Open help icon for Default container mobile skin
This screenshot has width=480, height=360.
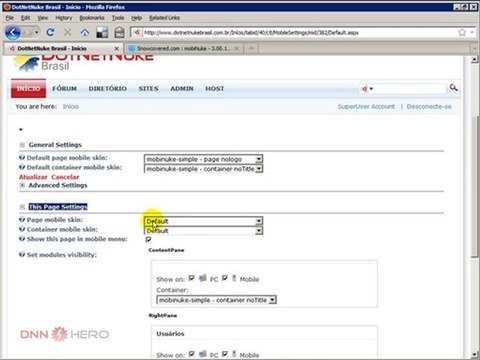tap(22, 167)
